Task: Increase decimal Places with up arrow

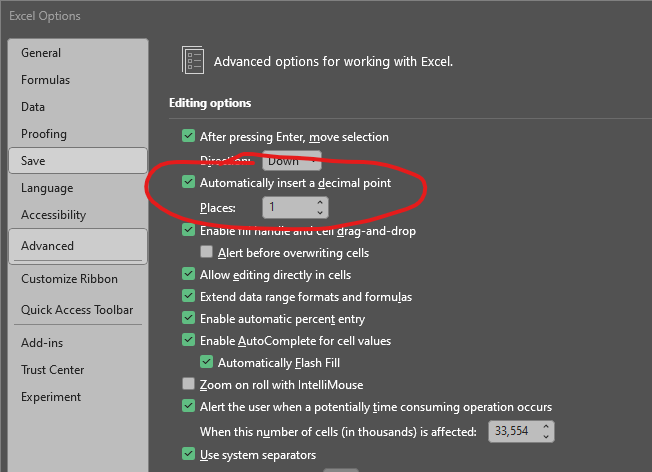Action: point(320,203)
